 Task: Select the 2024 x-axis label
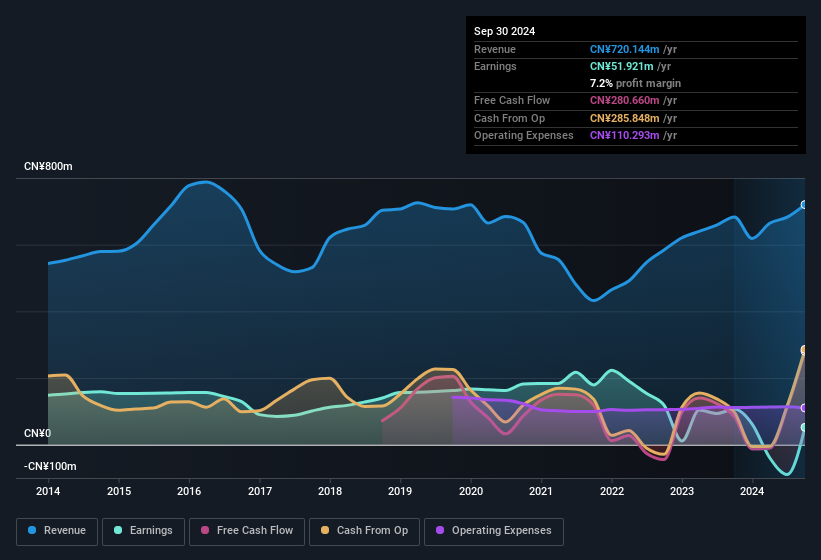click(x=752, y=491)
